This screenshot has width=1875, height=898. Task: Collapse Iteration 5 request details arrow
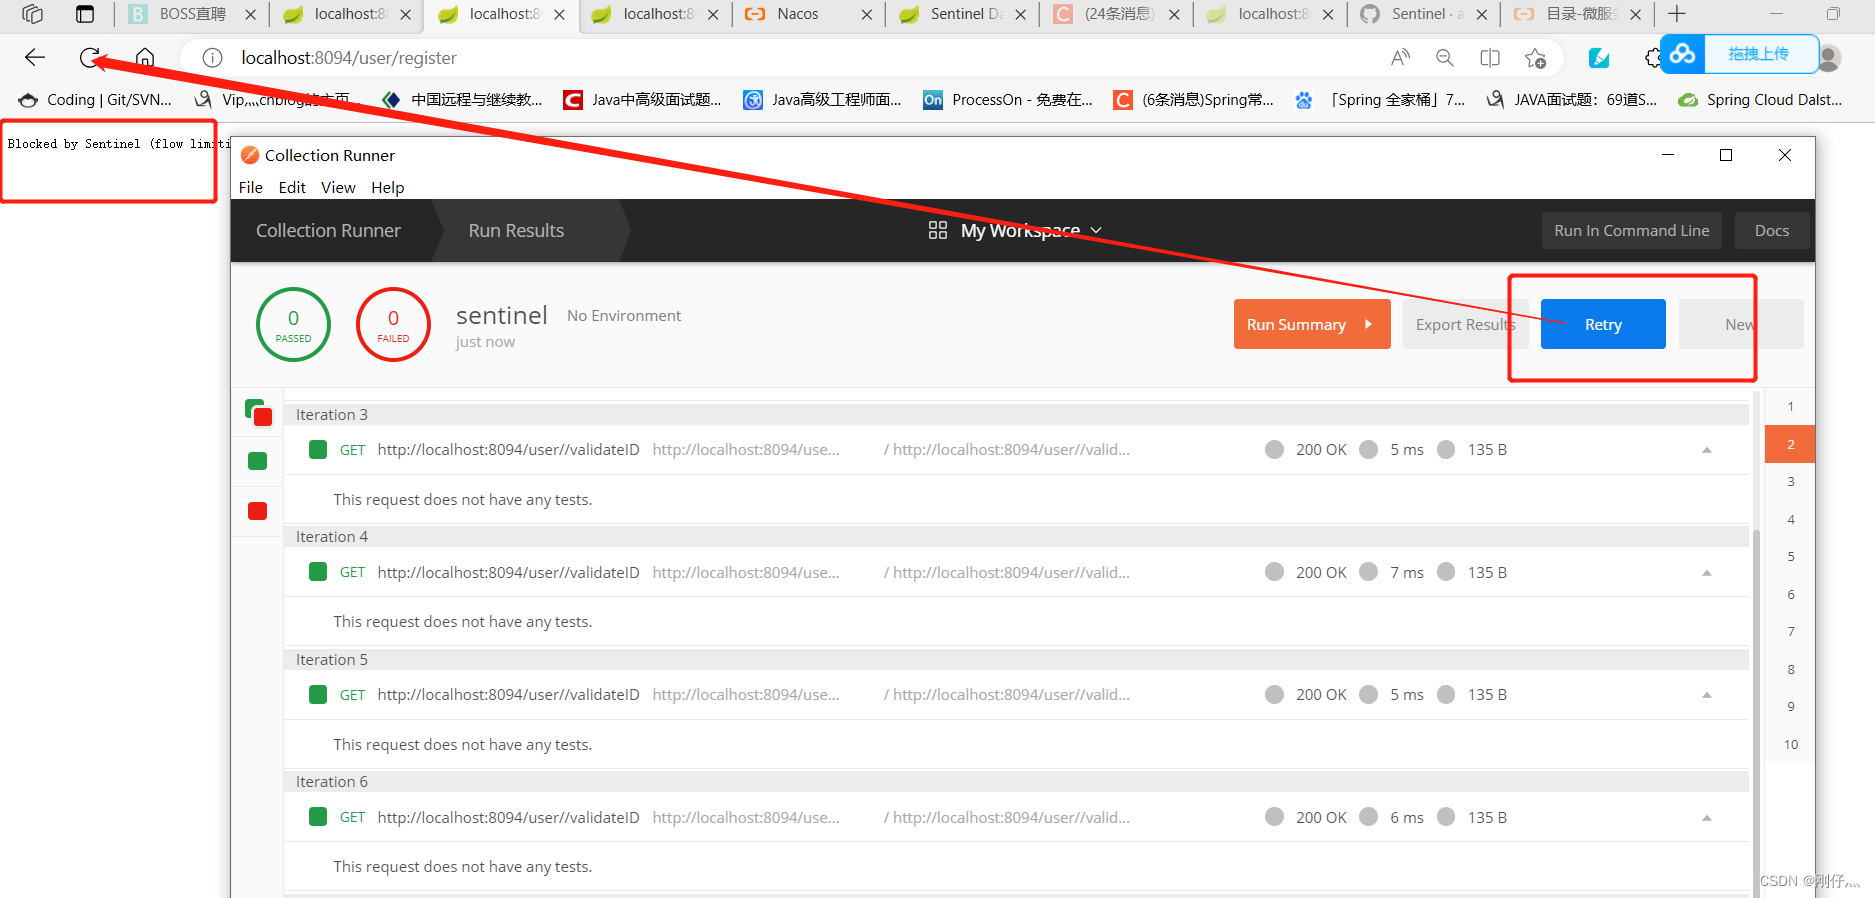point(1707,695)
